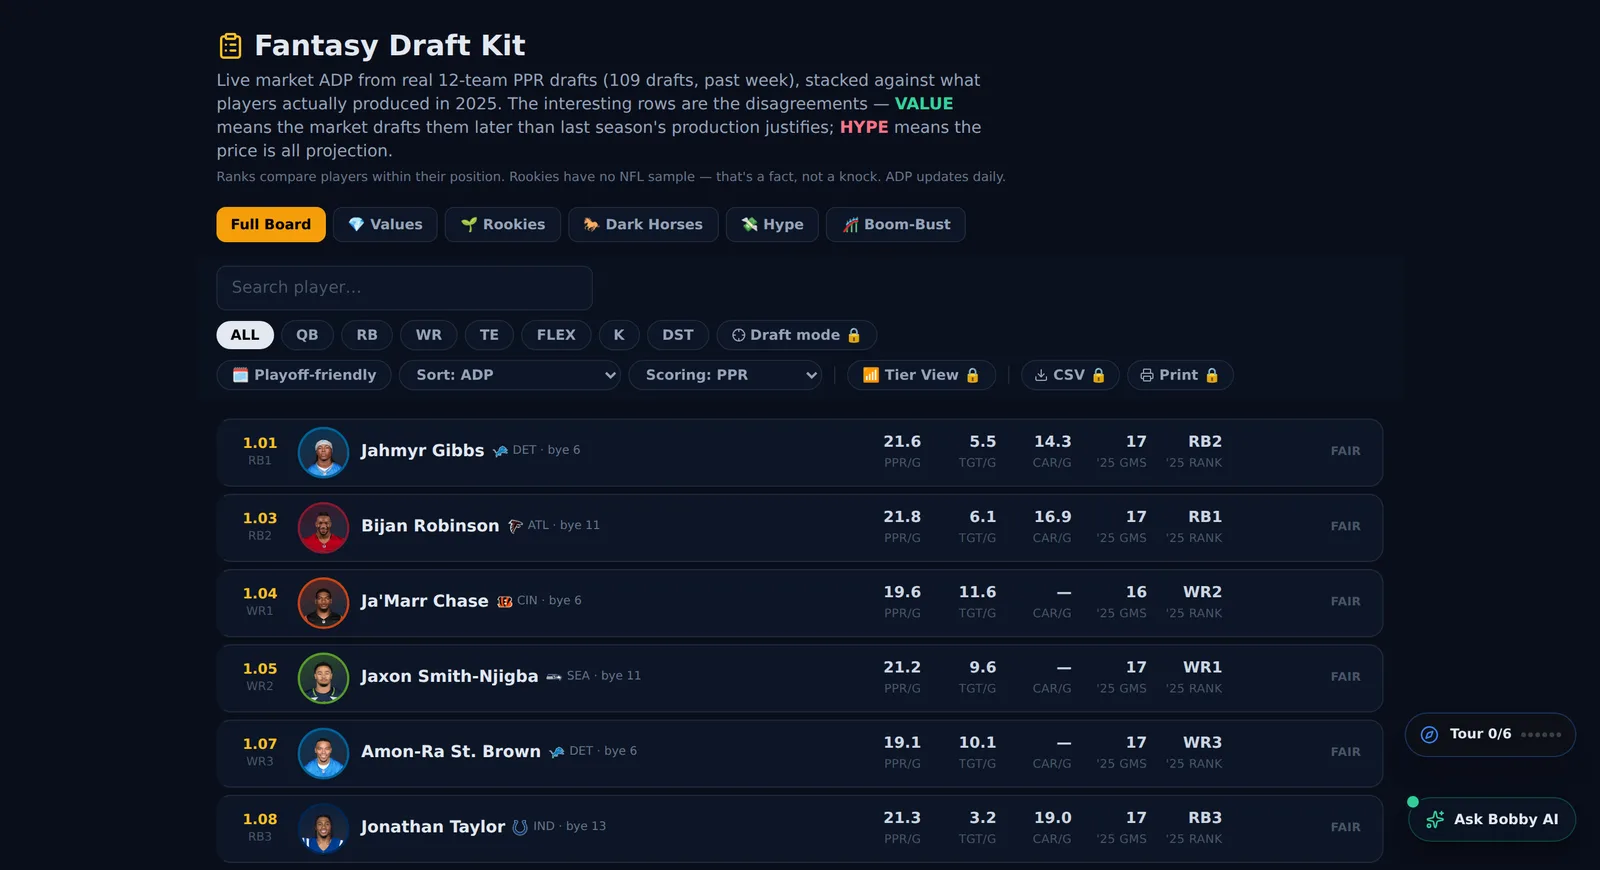Select the ALL positions filter
Viewport: 1600px width, 870px height.
pos(245,335)
